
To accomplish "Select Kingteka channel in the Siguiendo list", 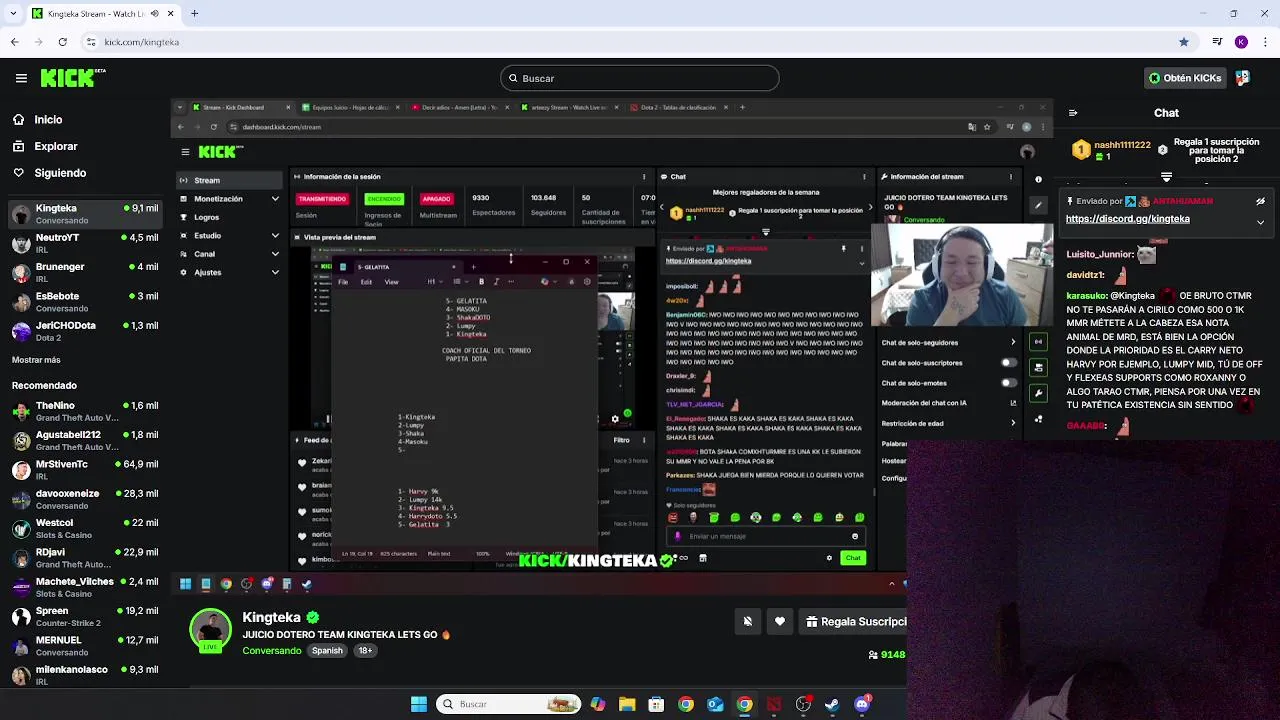I will click(84, 214).
